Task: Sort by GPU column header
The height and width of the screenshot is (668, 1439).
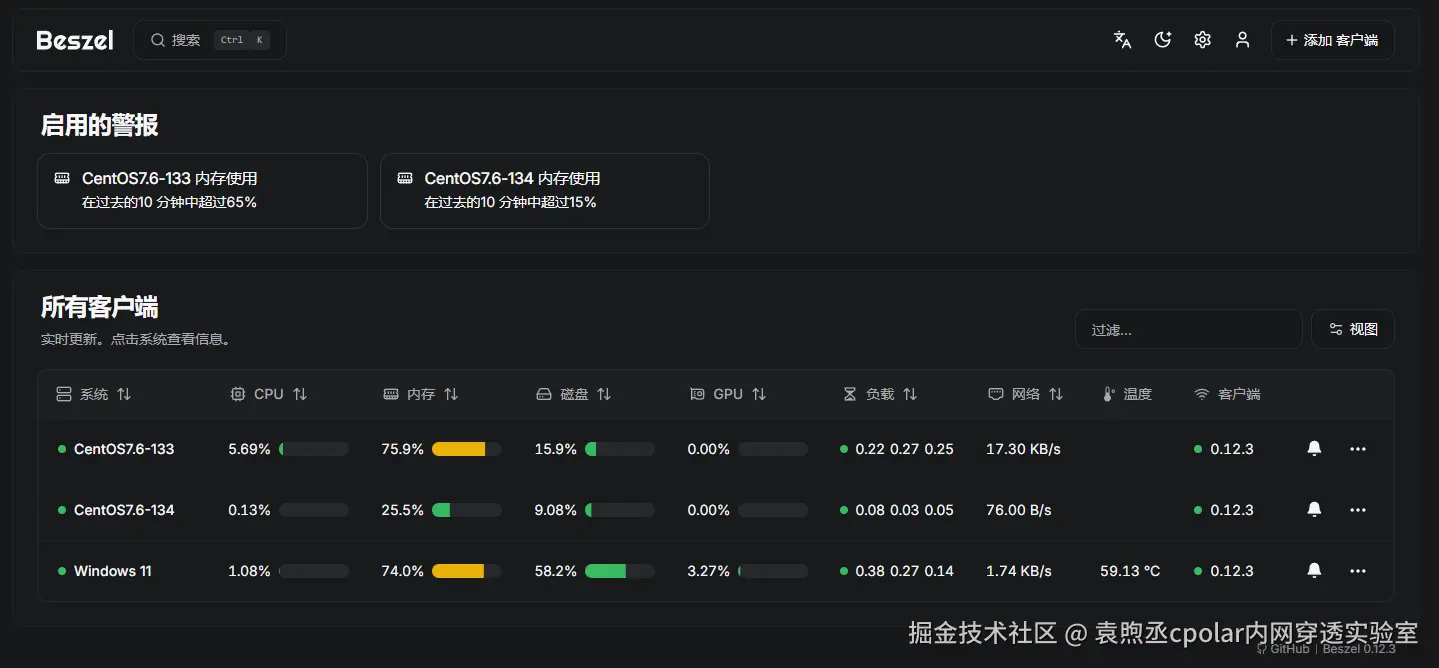Action: point(728,394)
